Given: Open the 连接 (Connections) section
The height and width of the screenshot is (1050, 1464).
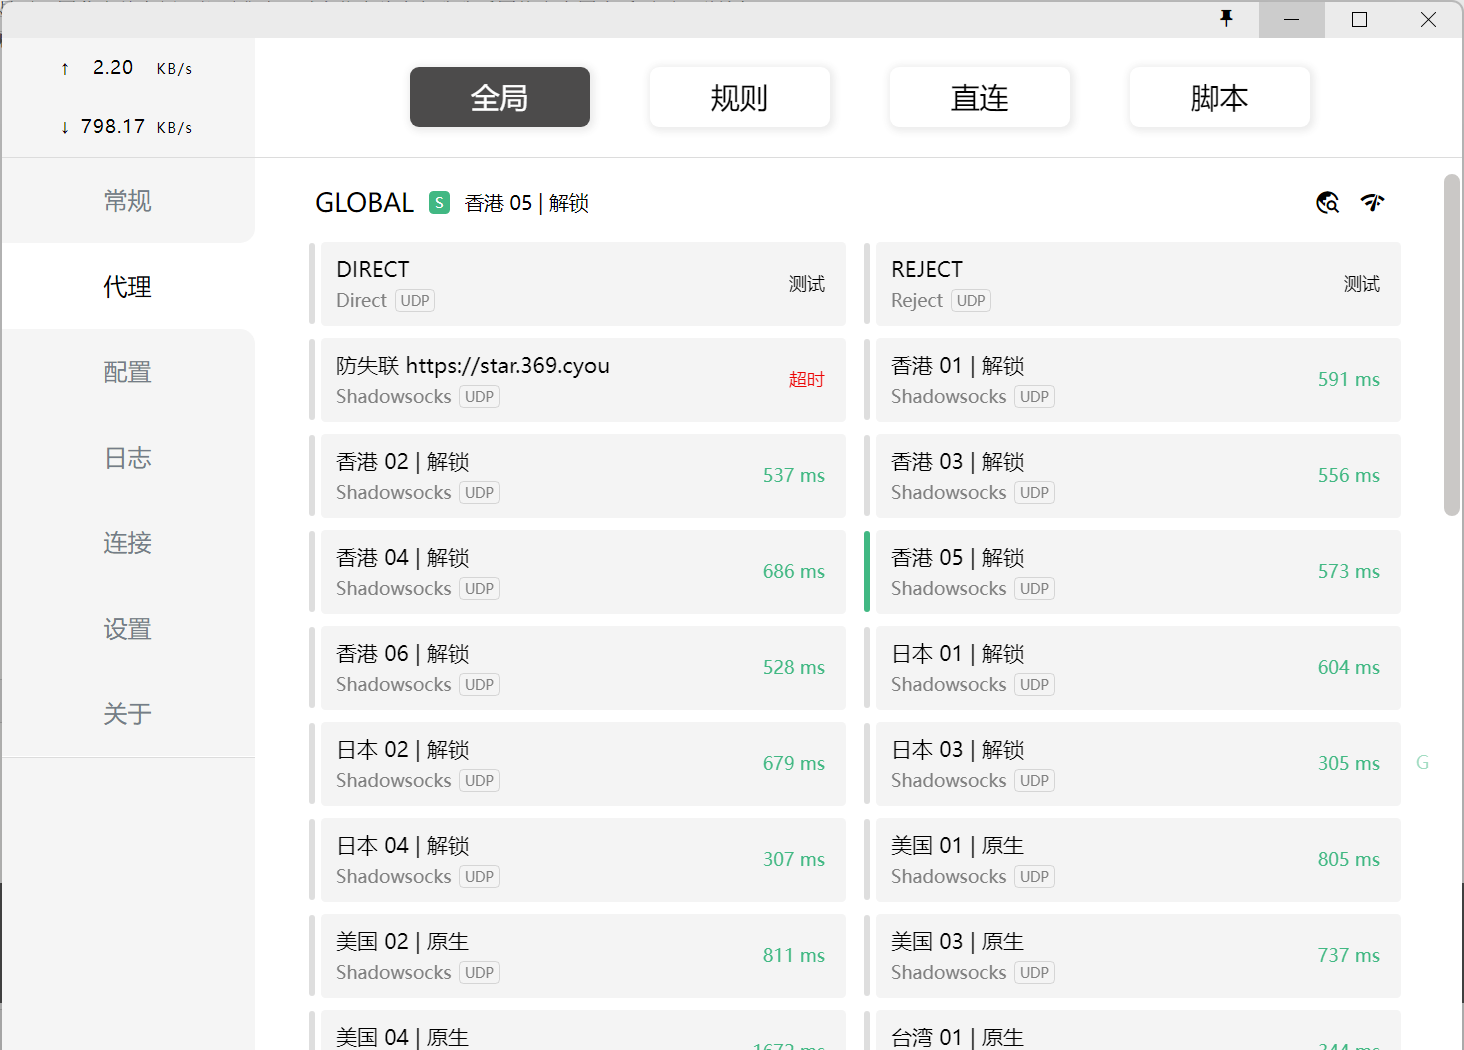Looking at the screenshot, I should (128, 543).
